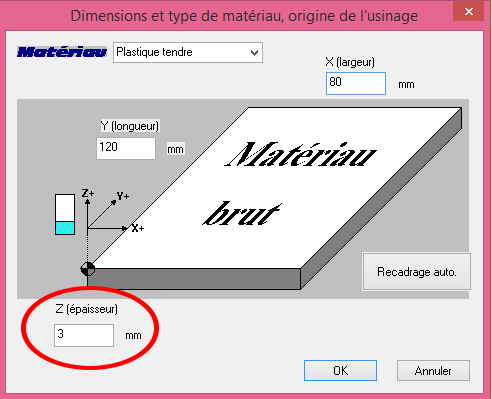Click the origin crosshair marker icon

click(x=88, y=269)
